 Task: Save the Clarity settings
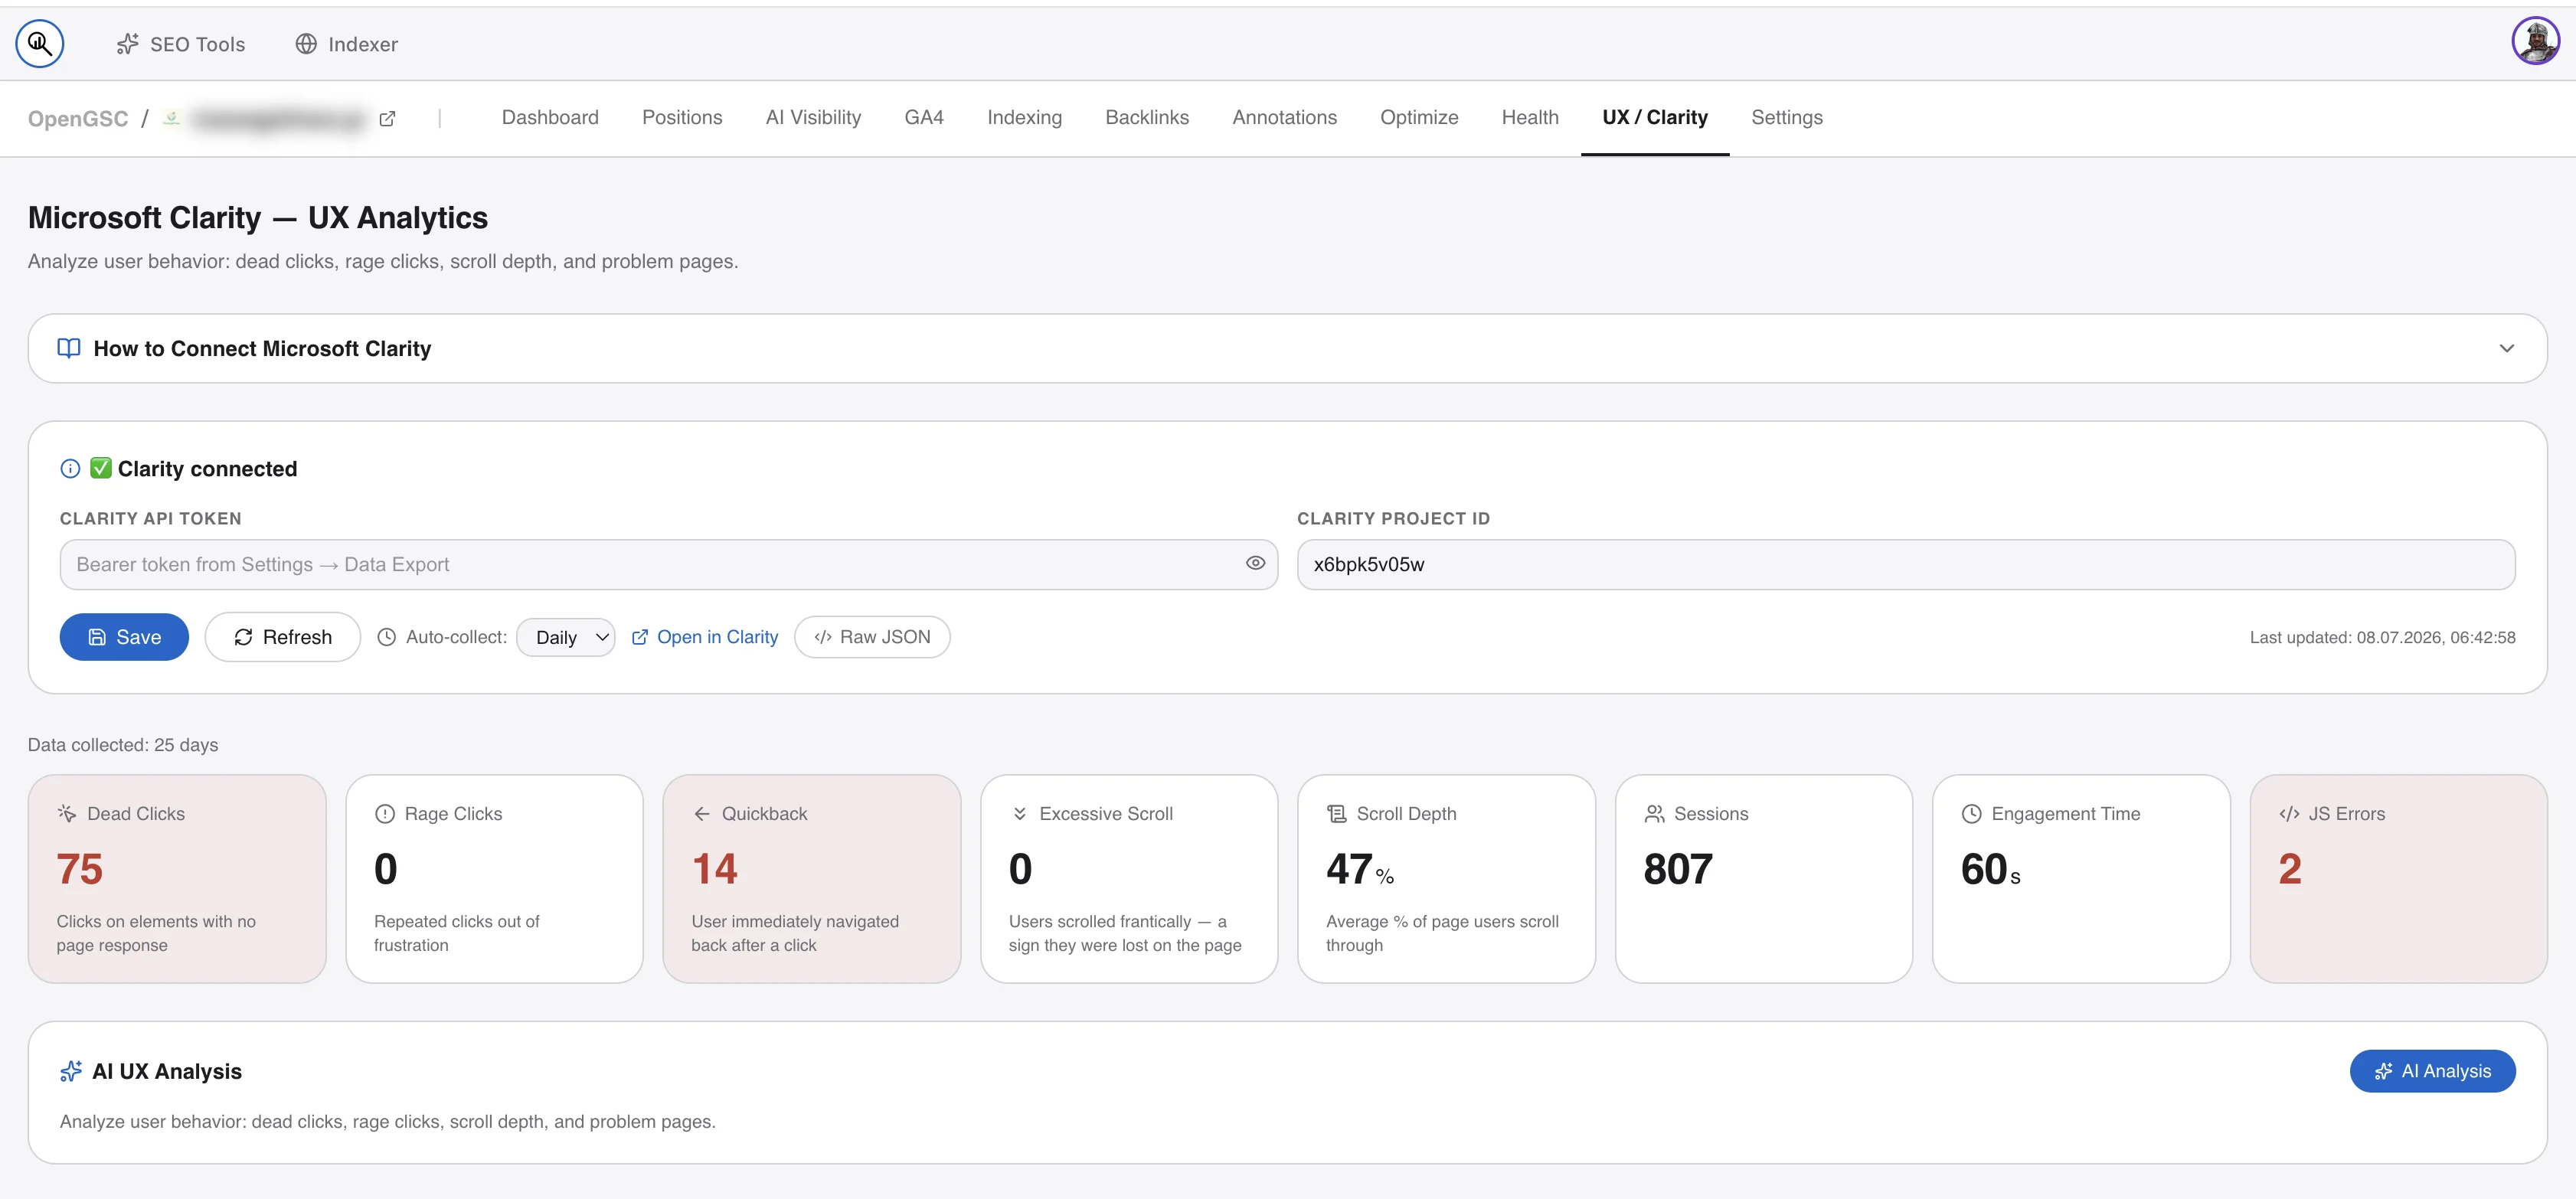124,637
